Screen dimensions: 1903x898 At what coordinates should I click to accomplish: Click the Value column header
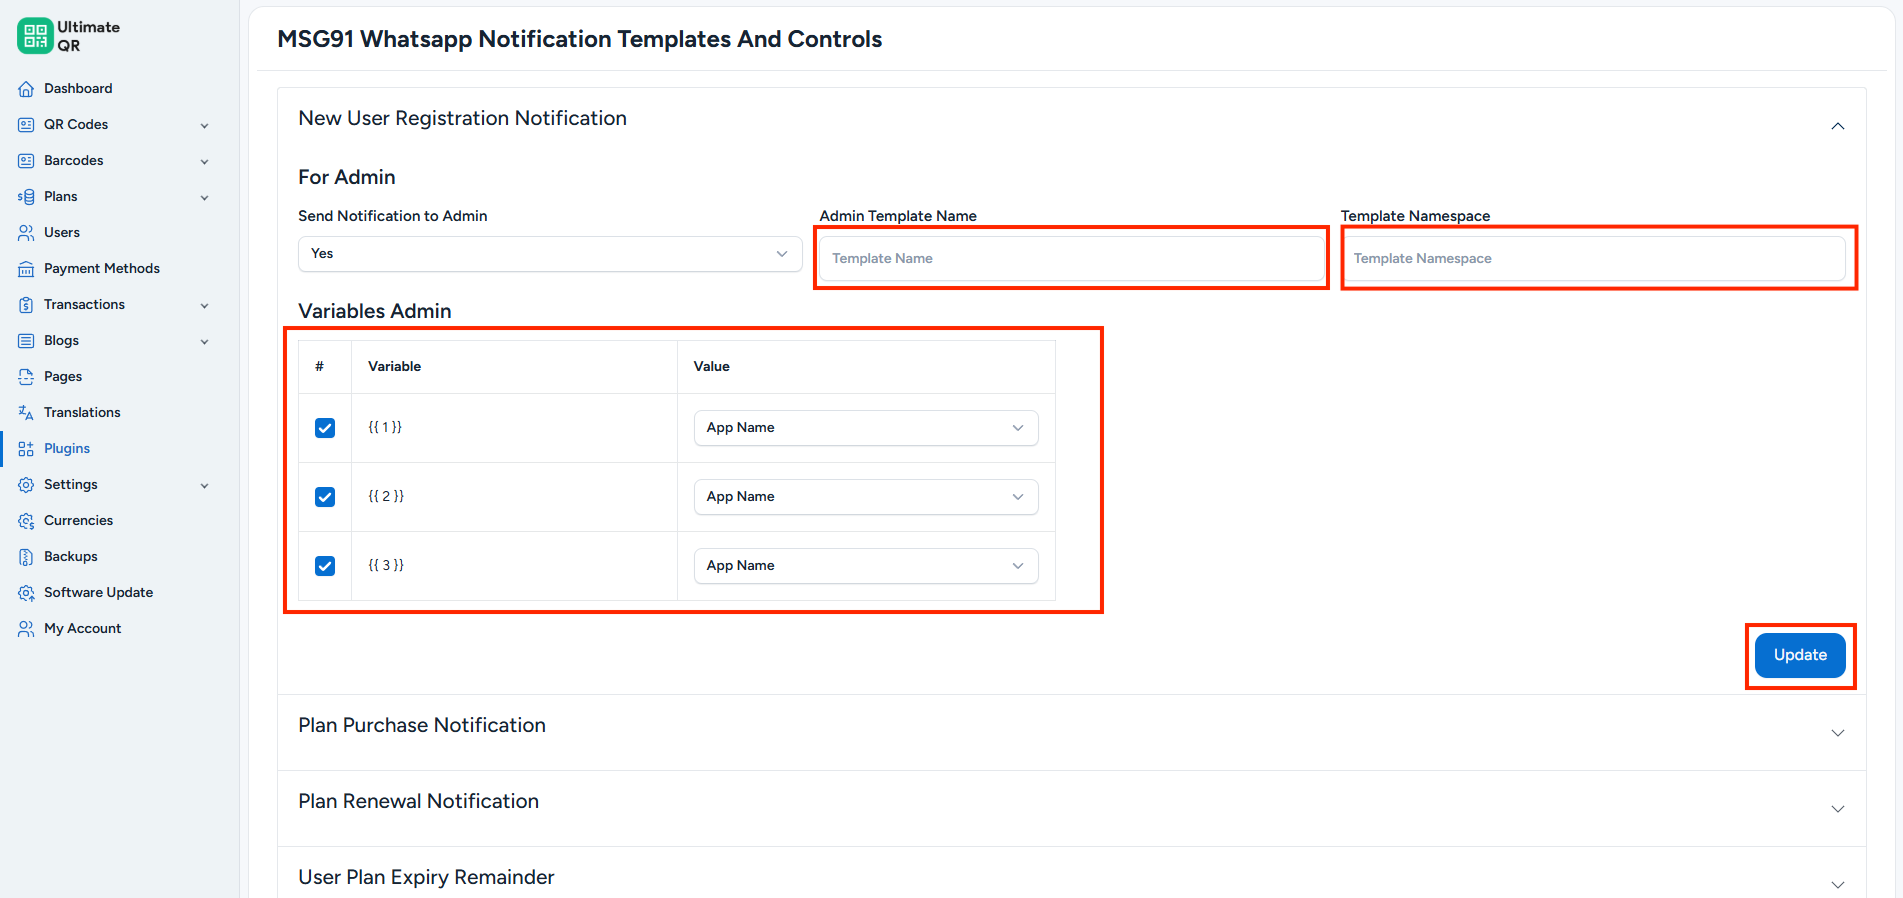pos(711,366)
